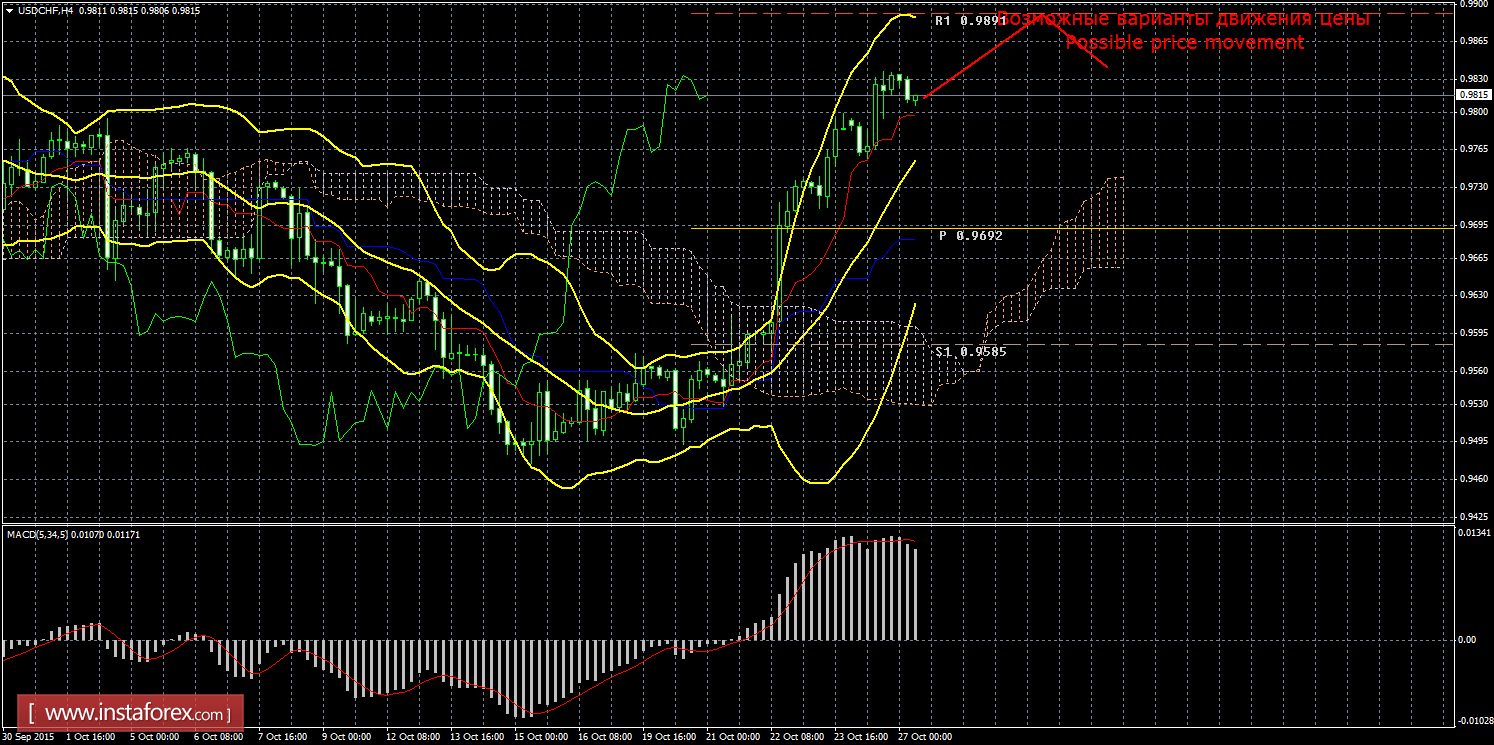Click the 15 Oct 00:00 time label

[542, 737]
